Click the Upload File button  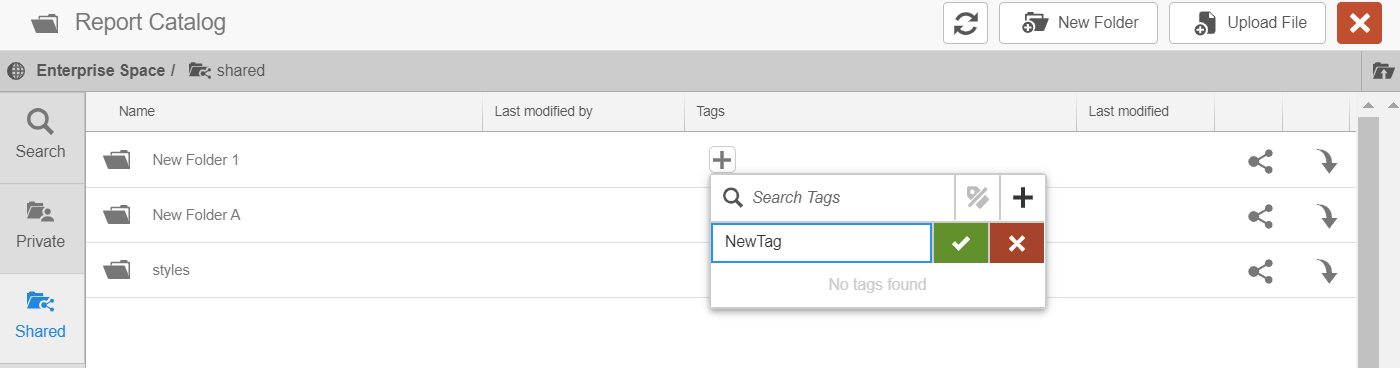click(x=1248, y=23)
